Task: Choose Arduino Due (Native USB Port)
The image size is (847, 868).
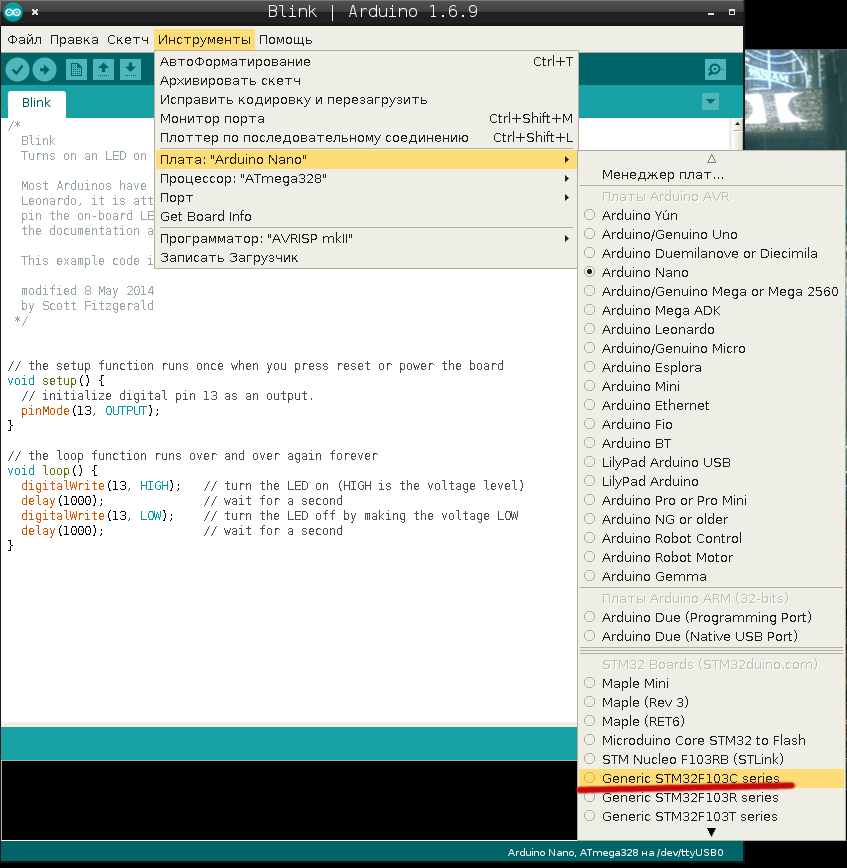Action: (x=712, y=637)
